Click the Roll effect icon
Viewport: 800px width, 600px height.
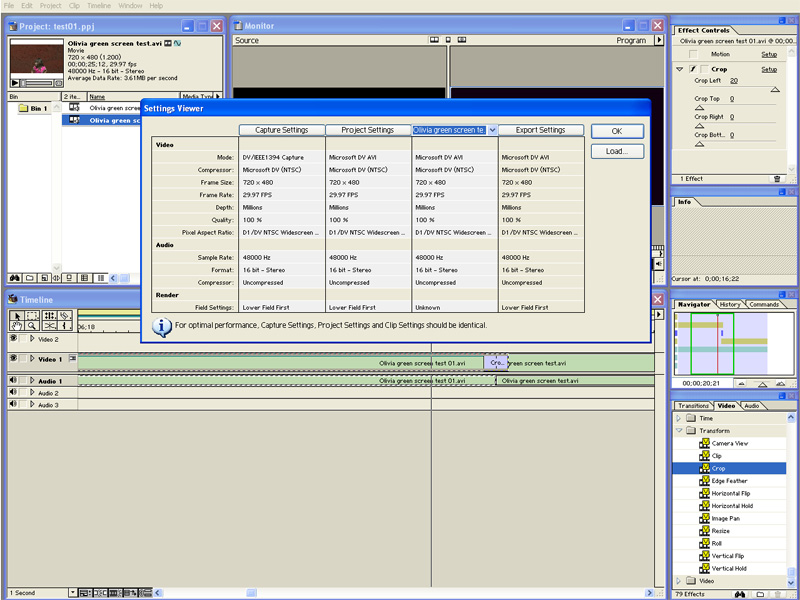point(705,543)
